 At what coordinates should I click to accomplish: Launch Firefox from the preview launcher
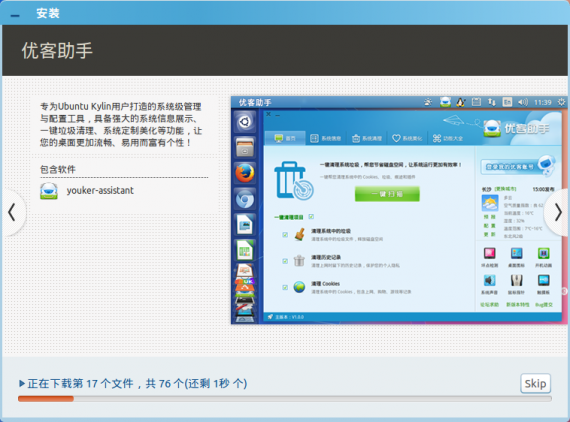[245, 173]
